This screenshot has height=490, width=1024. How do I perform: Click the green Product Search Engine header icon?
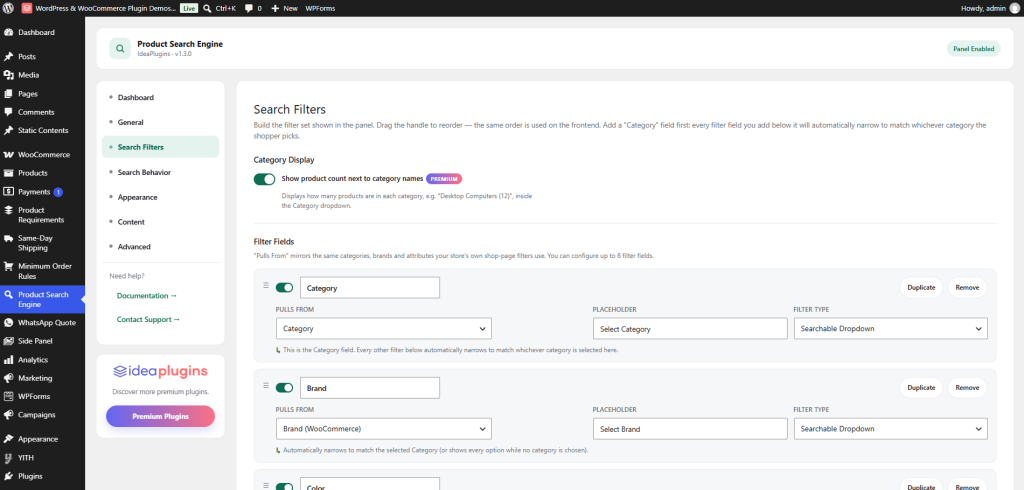pyautogui.click(x=120, y=48)
